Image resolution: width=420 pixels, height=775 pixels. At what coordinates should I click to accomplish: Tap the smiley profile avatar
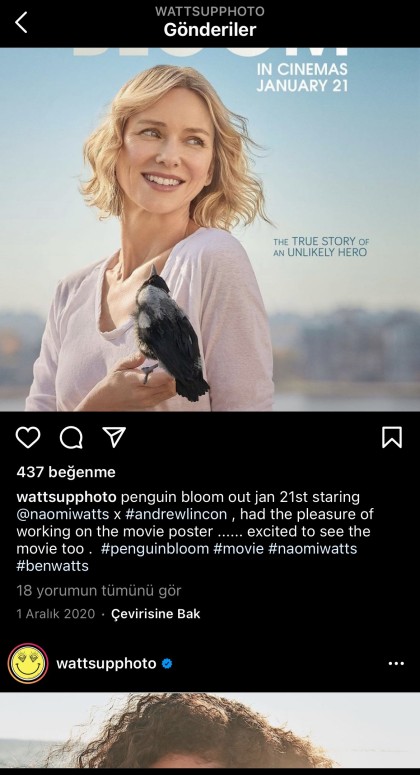pos(28,663)
